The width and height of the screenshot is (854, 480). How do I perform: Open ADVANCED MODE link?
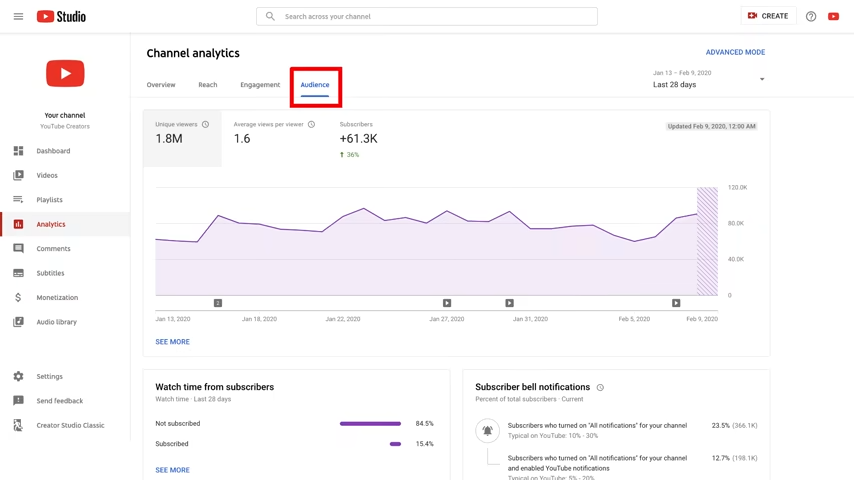tap(735, 52)
